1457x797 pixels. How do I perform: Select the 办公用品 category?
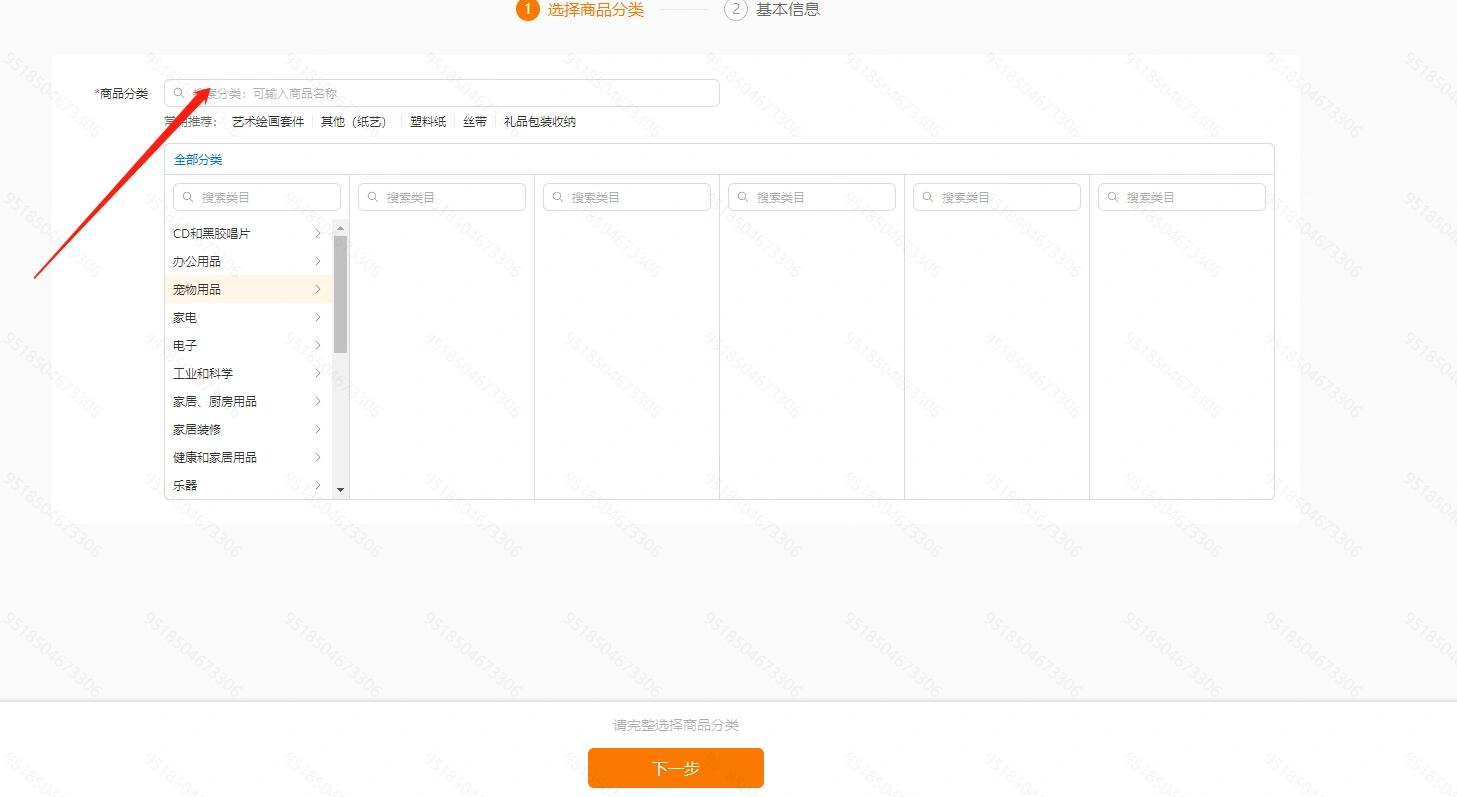click(248, 261)
